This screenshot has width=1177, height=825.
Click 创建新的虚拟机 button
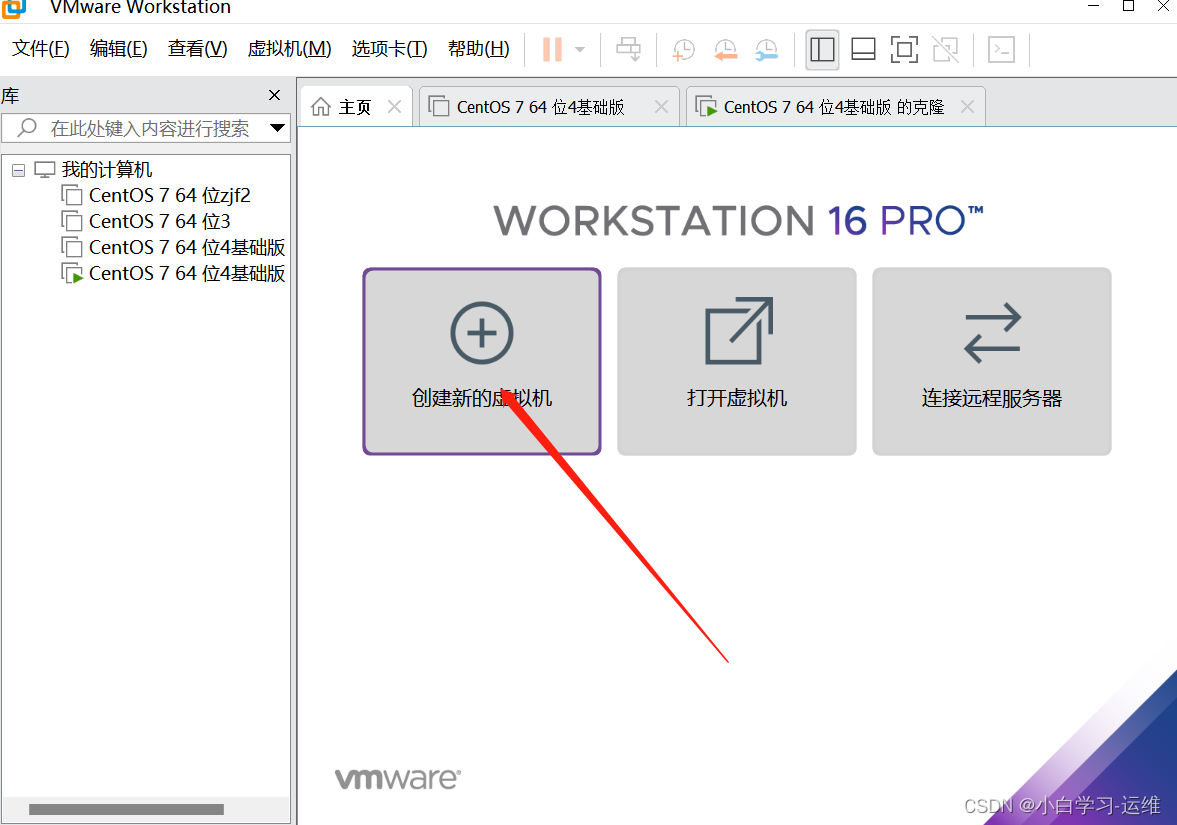click(482, 361)
